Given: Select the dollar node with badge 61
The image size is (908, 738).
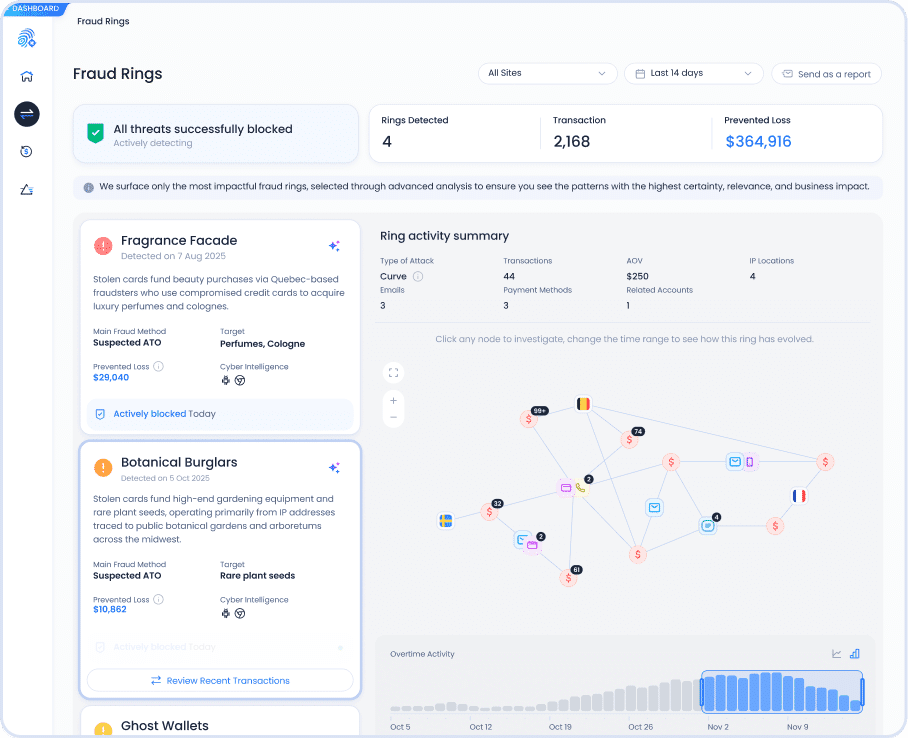Looking at the screenshot, I should [x=568, y=578].
